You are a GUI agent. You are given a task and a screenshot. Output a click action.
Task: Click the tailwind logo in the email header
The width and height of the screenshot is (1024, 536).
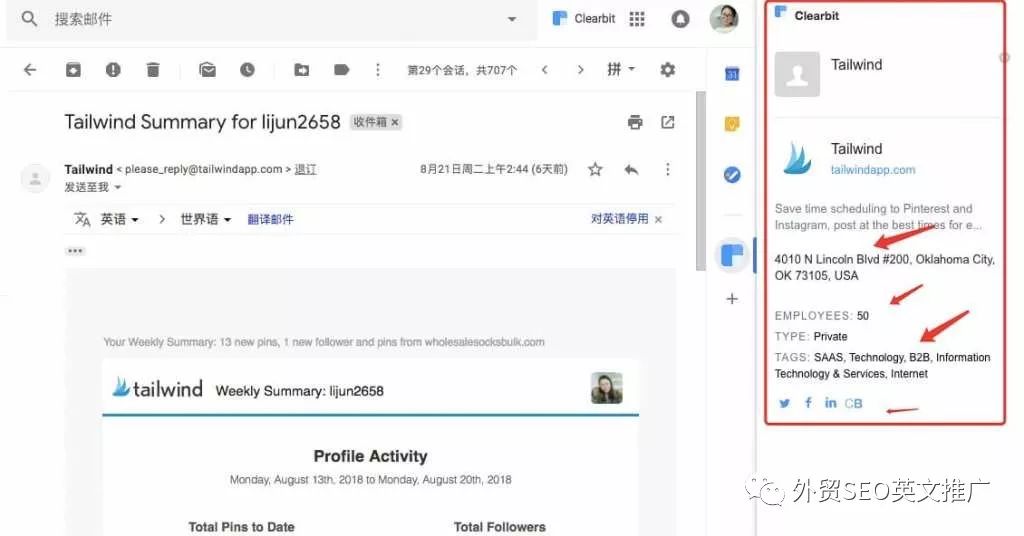157,388
